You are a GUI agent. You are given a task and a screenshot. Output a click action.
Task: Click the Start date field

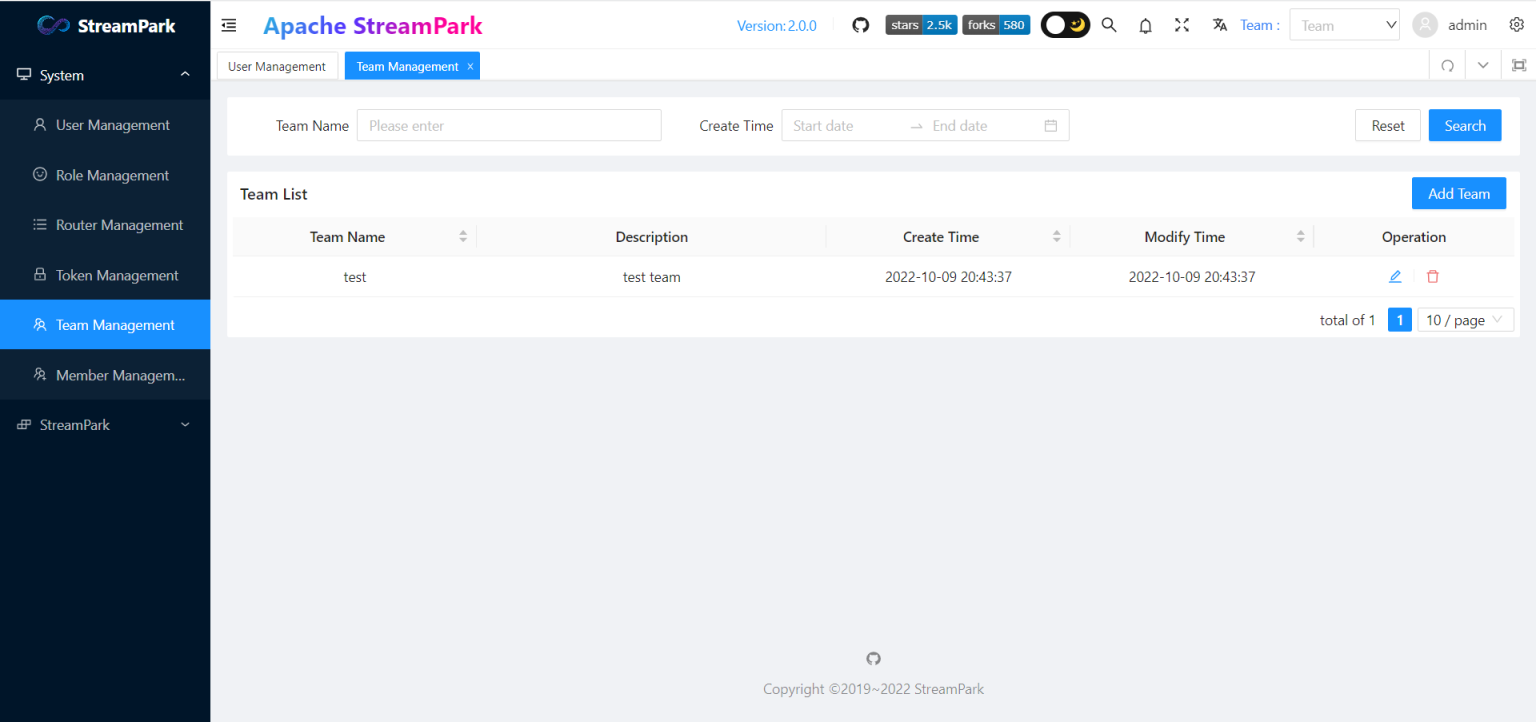pyautogui.click(x=845, y=126)
